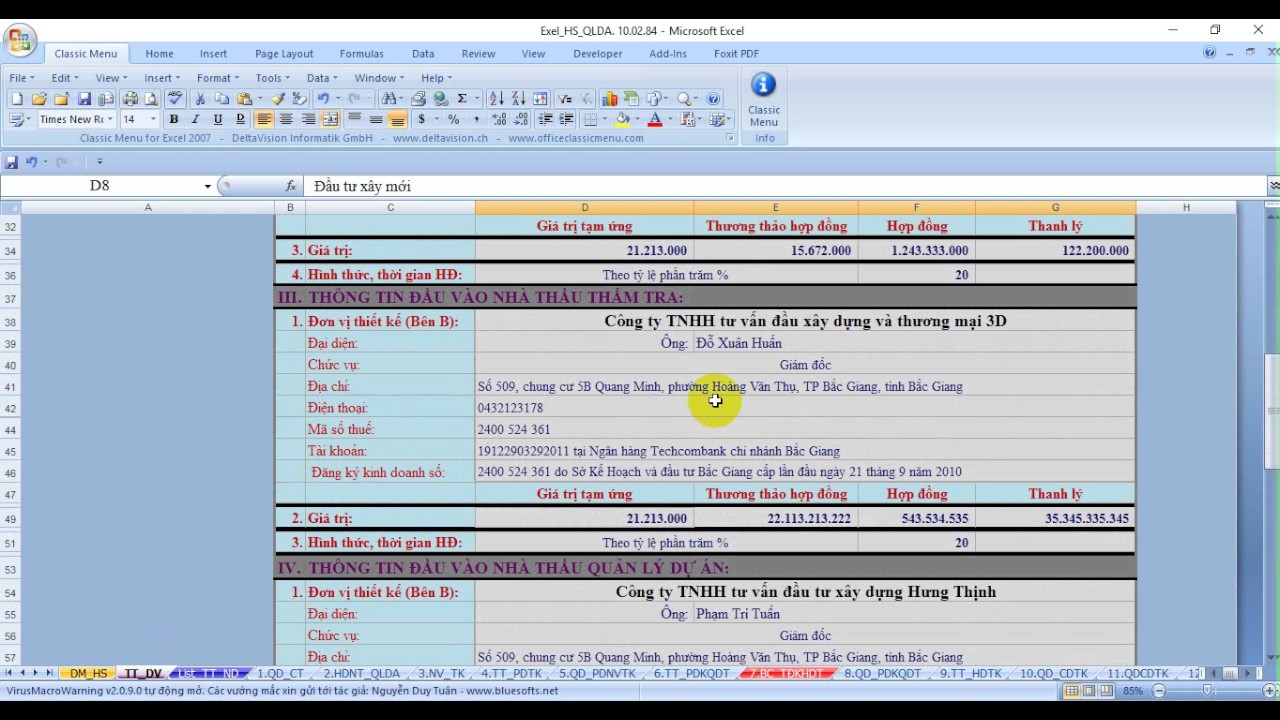Click the Increase Indent icon
The height and width of the screenshot is (720, 1280).
click(x=566, y=119)
